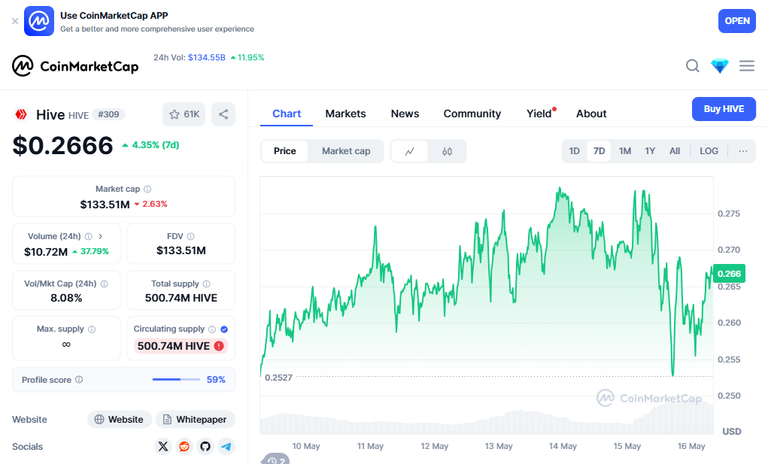The width and height of the screenshot is (768, 464).
Task: Open the hamburger menu
Action: (746, 66)
